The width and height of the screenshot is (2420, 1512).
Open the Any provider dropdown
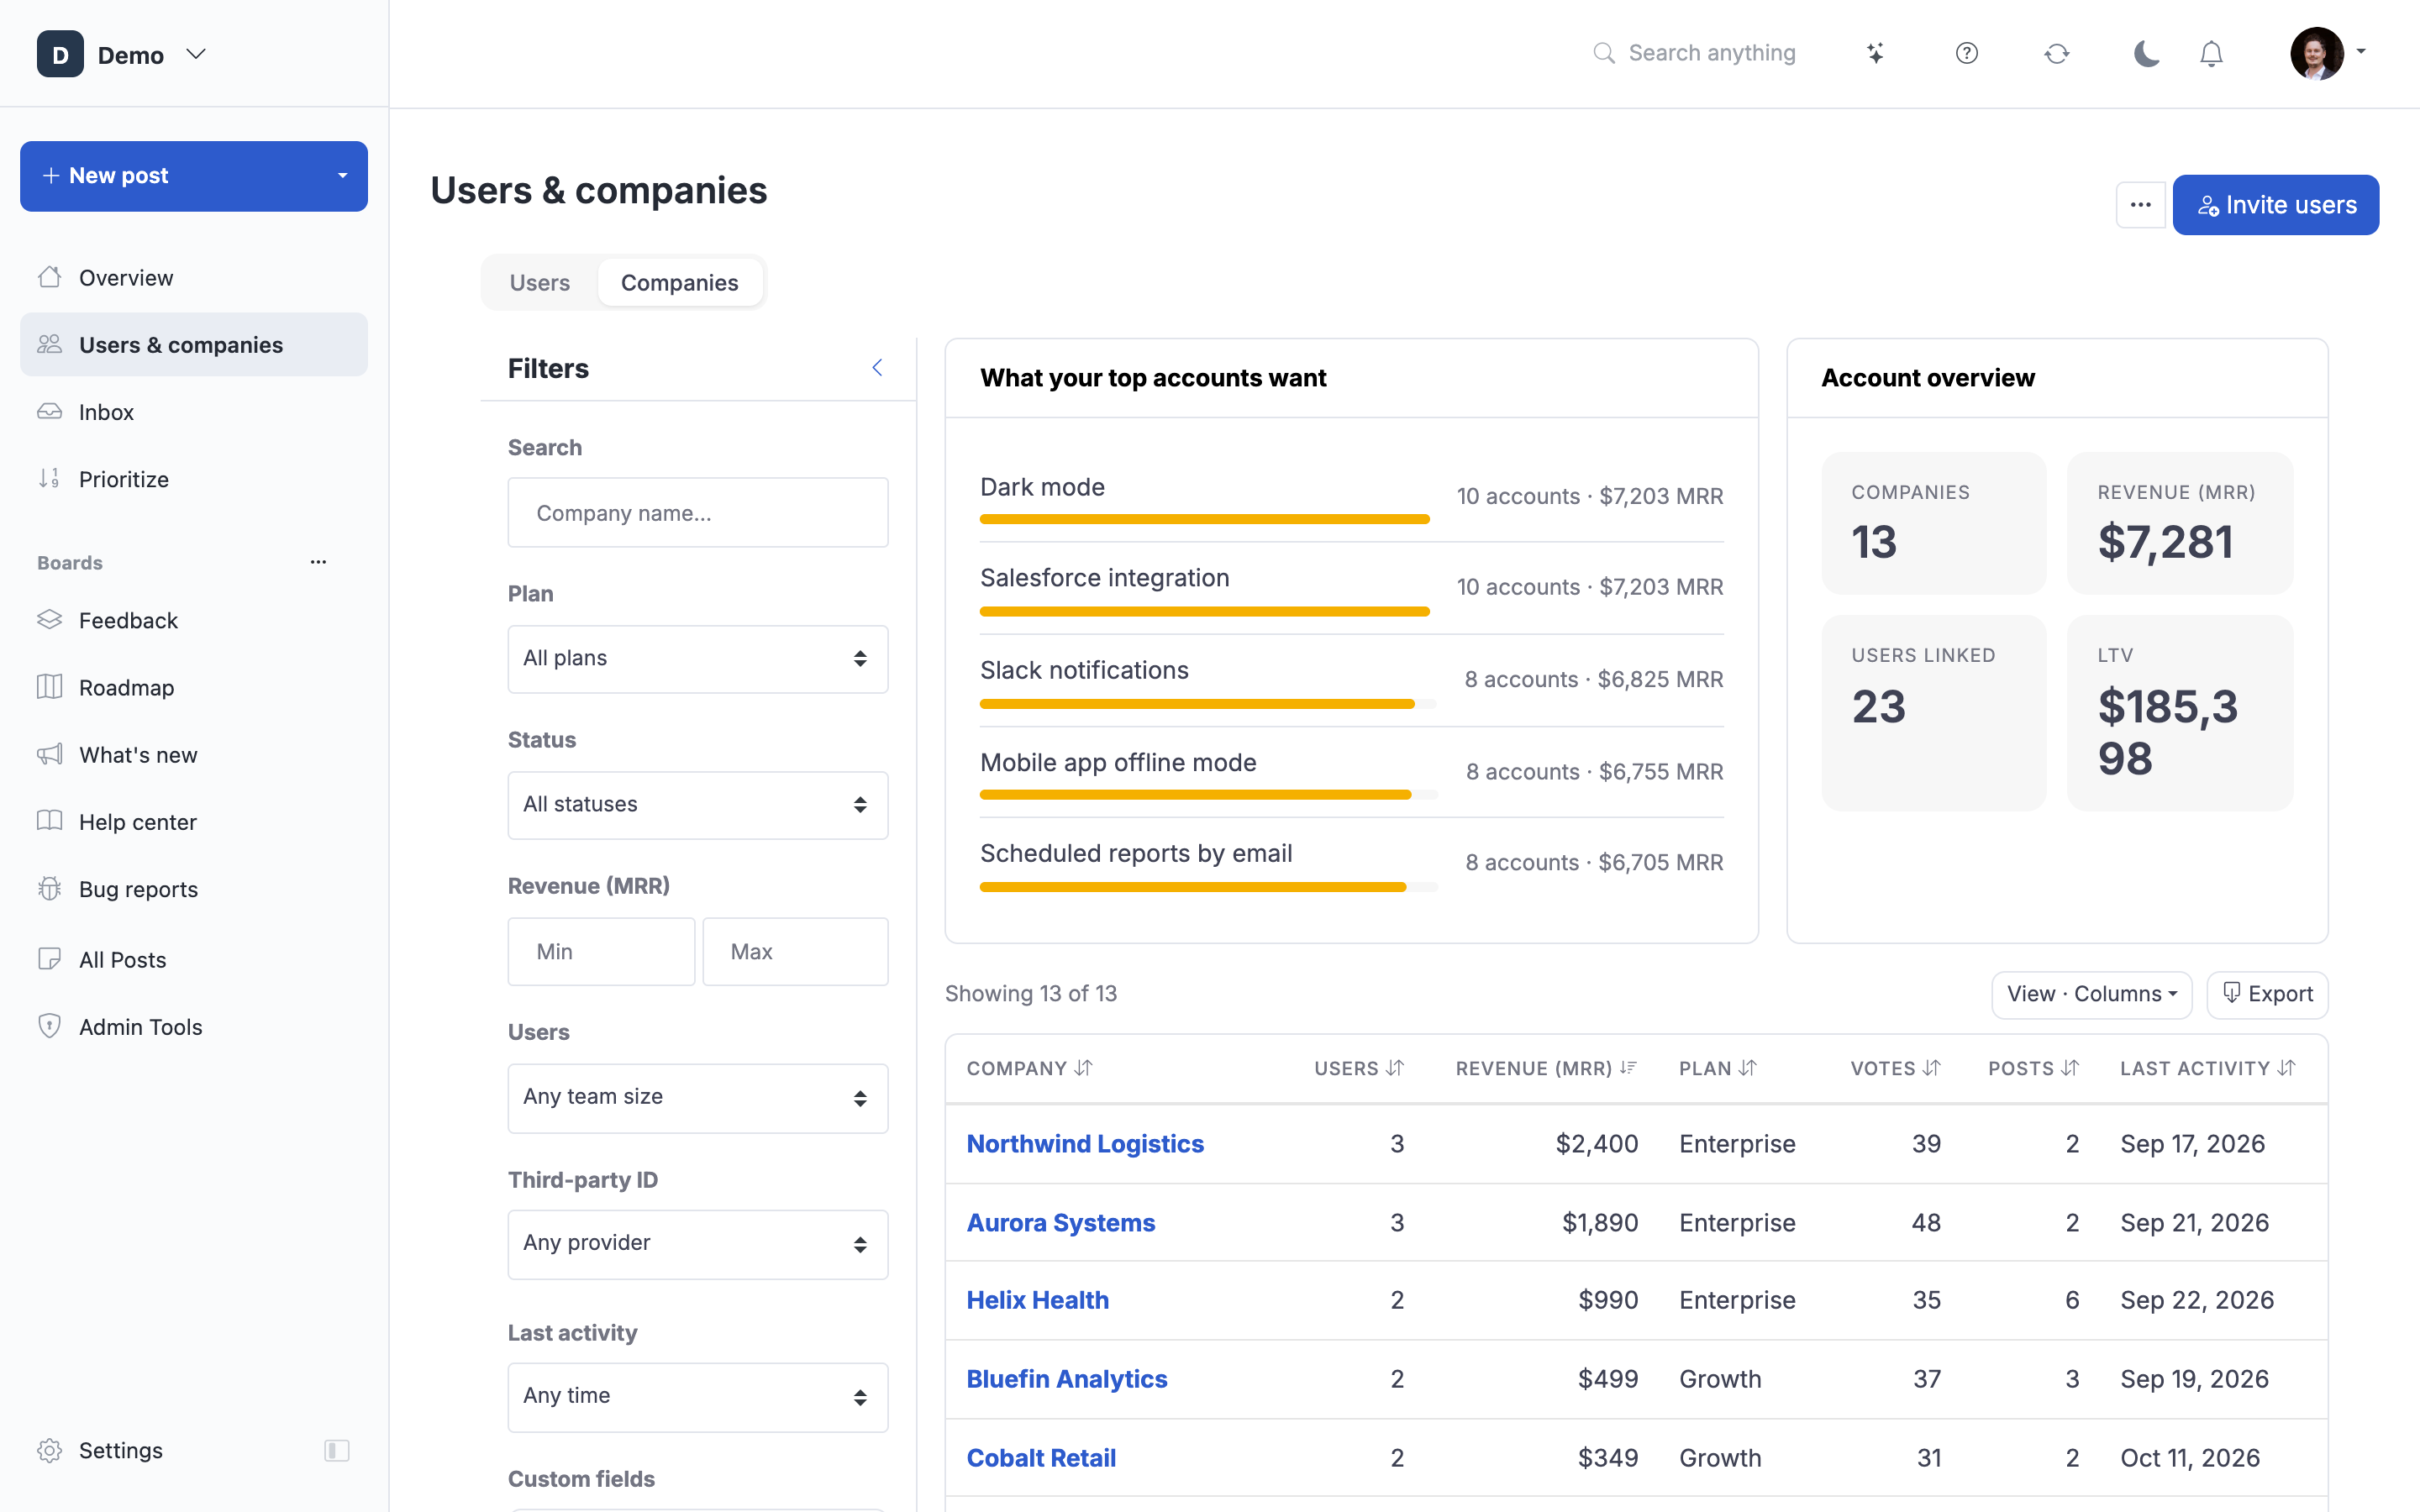tap(697, 1244)
